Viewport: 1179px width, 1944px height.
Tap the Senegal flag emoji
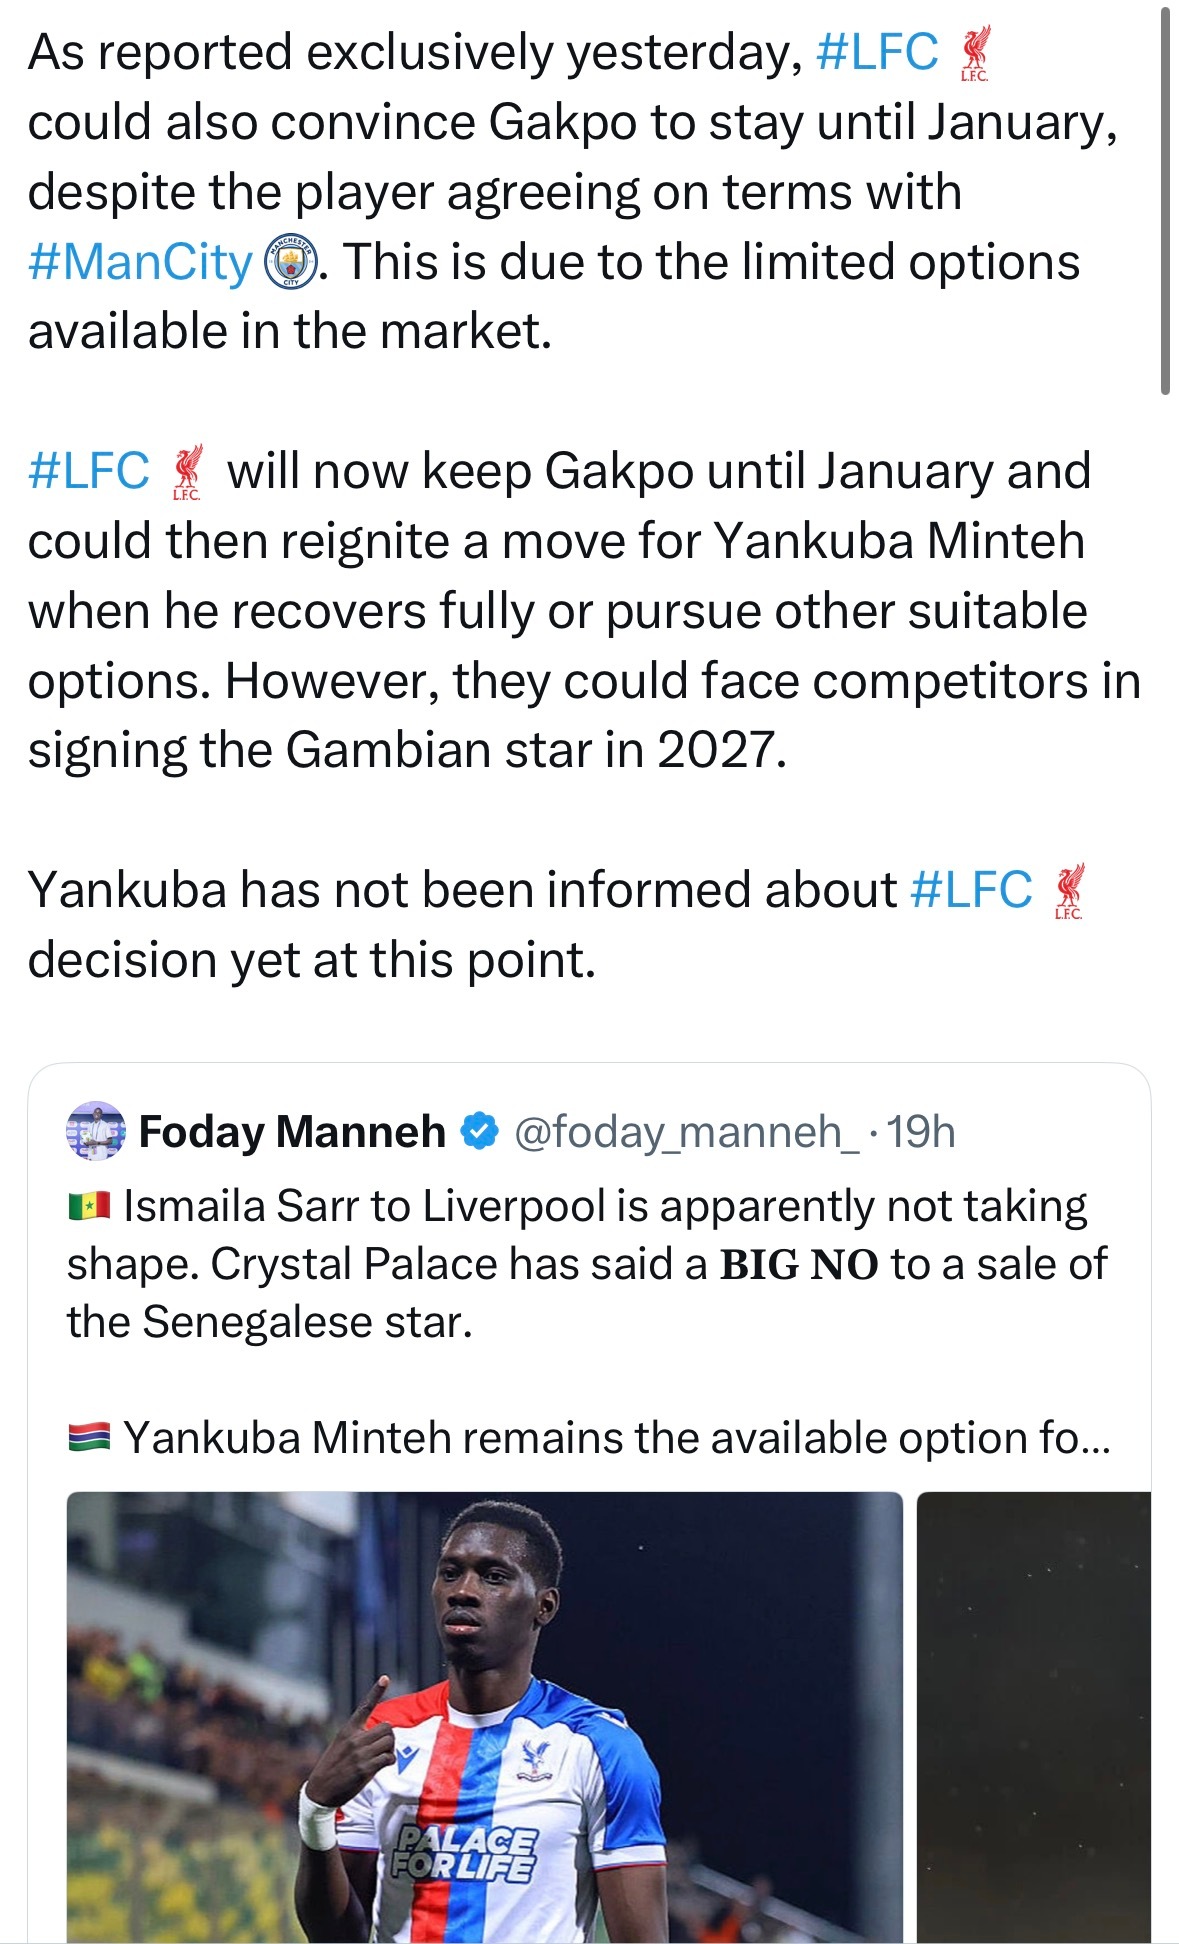point(89,1207)
